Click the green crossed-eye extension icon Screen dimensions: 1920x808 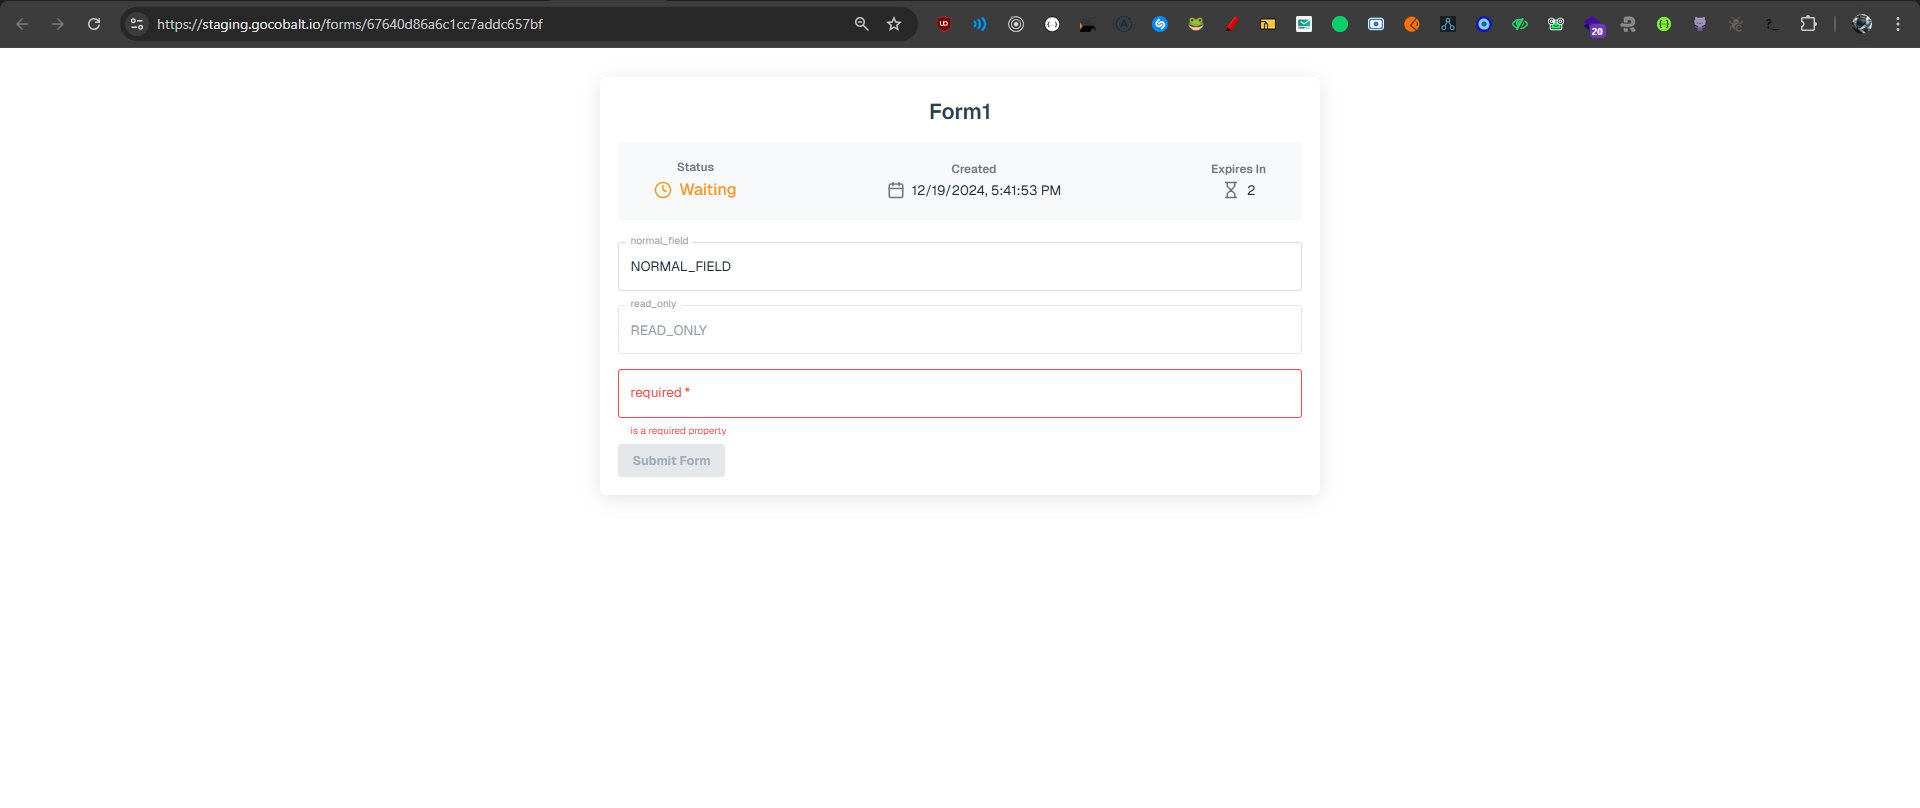pyautogui.click(x=1520, y=24)
